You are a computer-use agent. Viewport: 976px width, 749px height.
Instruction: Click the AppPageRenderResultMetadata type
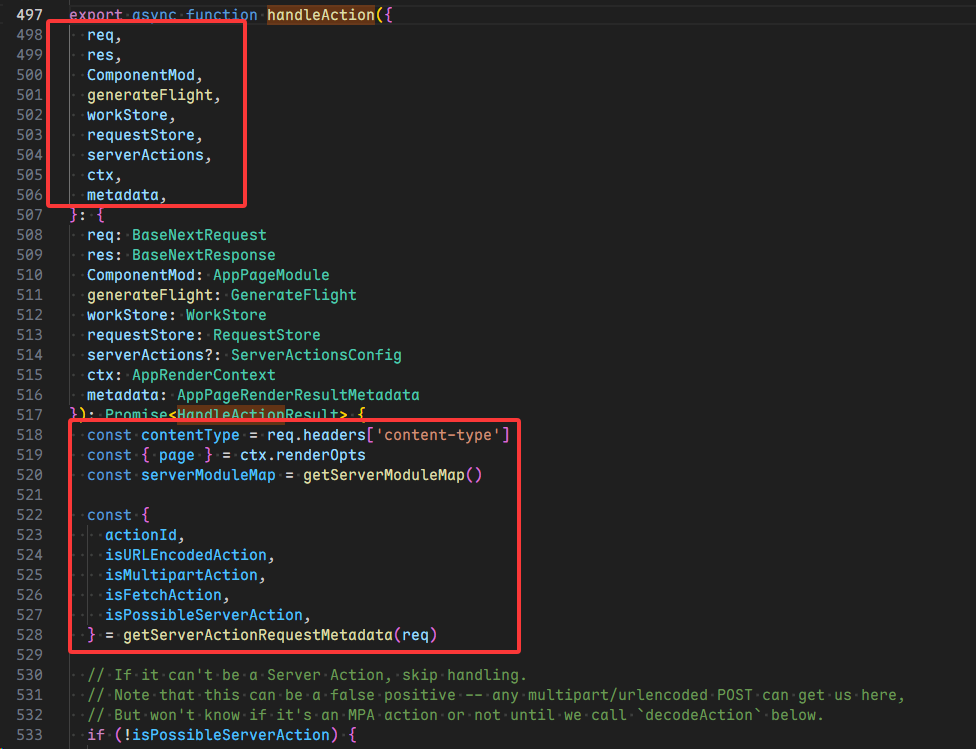[x=298, y=395]
